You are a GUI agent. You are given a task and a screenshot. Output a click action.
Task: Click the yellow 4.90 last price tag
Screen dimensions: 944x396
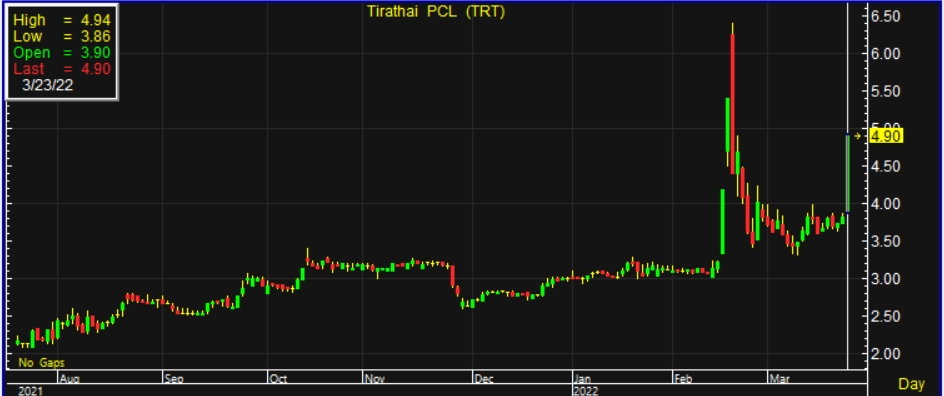click(x=886, y=137)
